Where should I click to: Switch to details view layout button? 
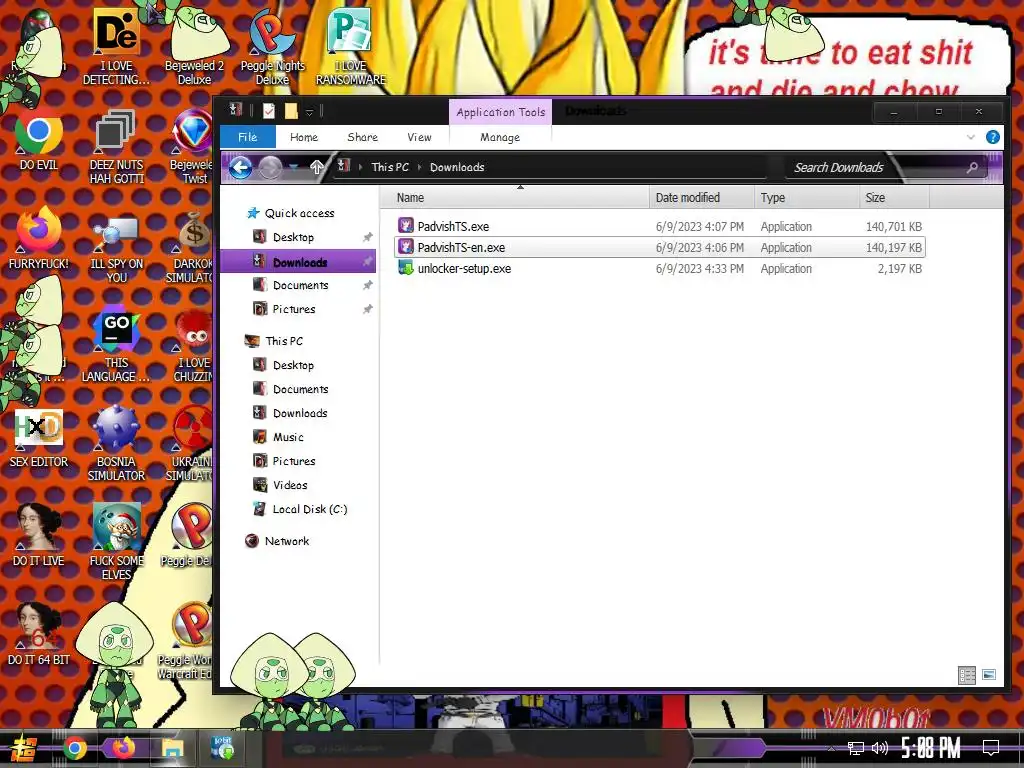point(967,675)
